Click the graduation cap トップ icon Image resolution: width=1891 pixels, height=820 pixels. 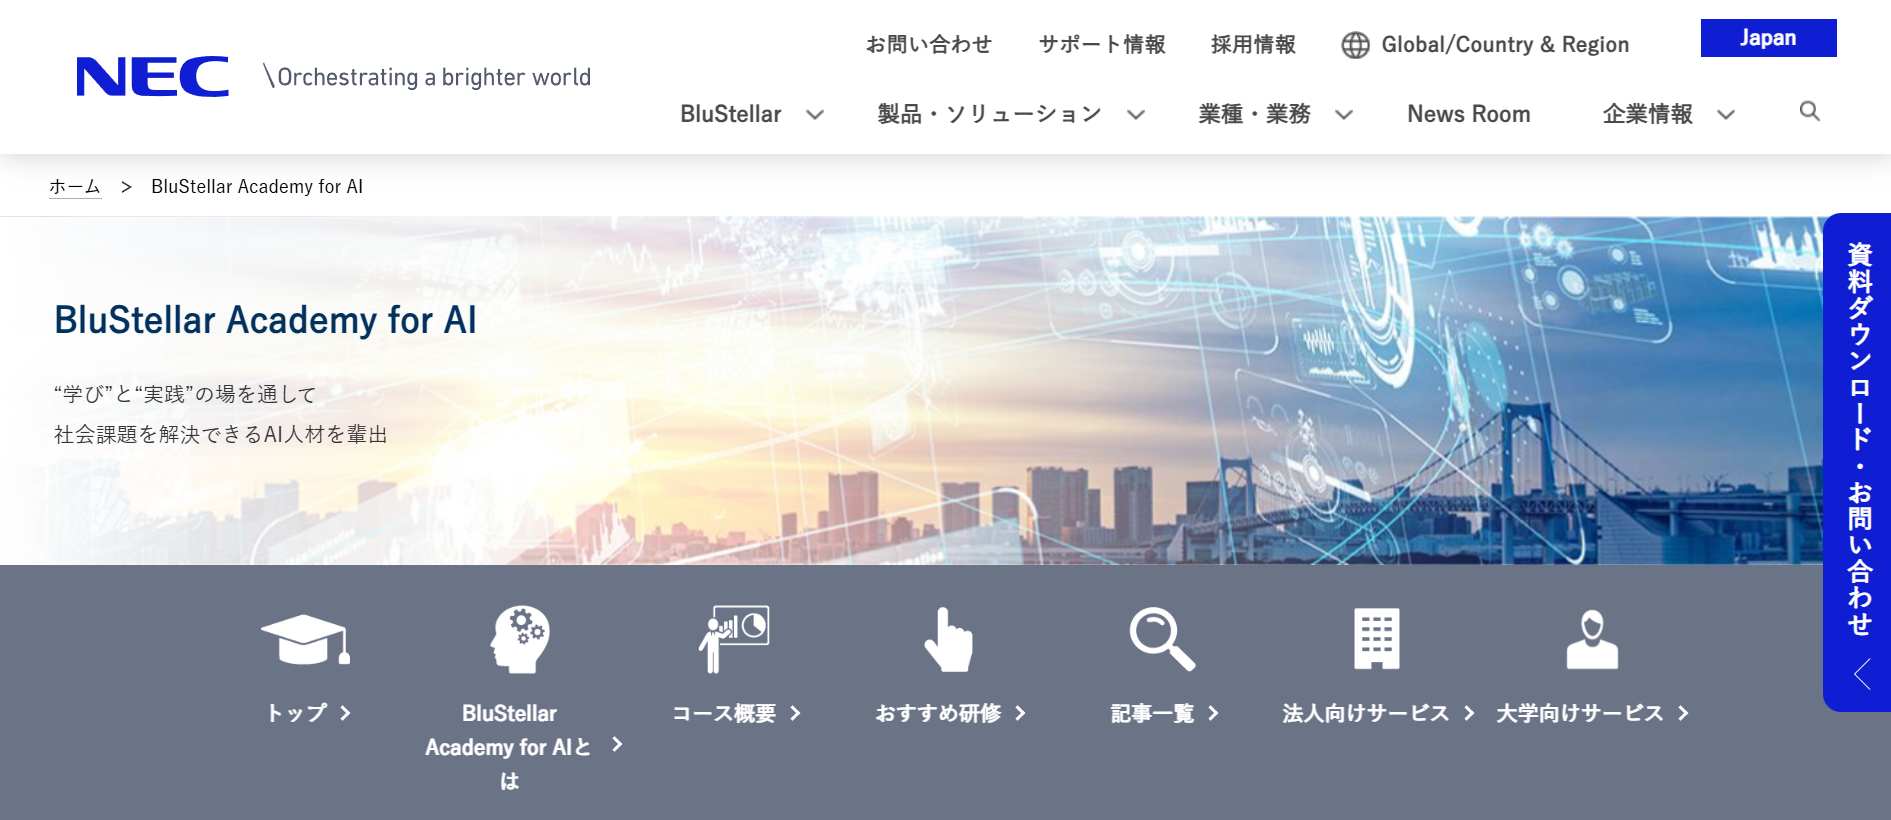305,640
